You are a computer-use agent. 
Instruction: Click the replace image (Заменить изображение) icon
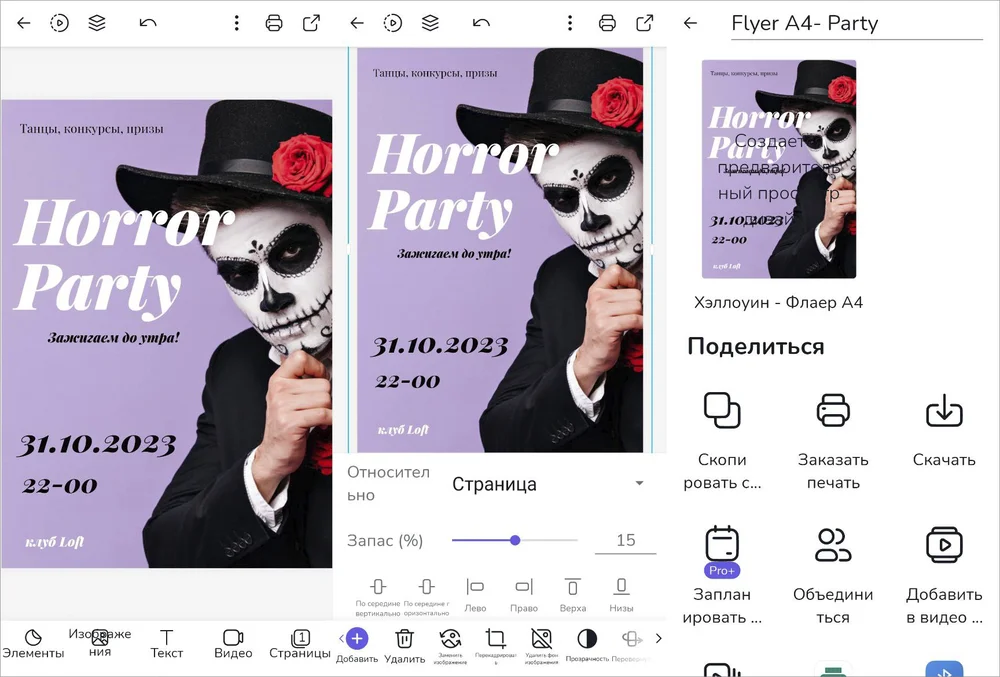(x=450, y=640)
